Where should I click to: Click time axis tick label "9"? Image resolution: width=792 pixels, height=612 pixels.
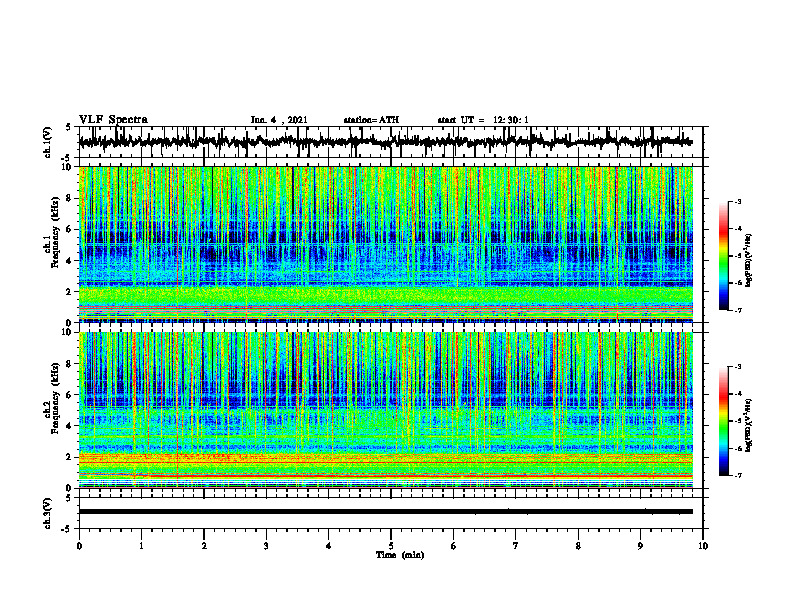coord(640,546)
